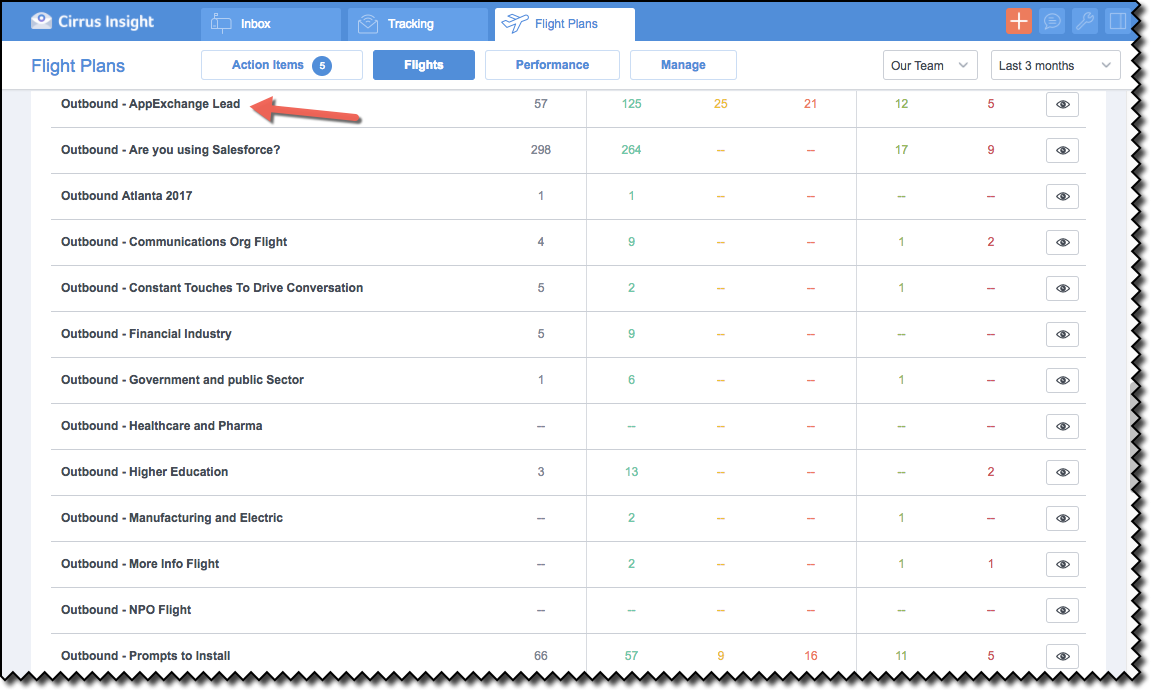Image resolution: width=1152 pixels, height=692 pixels.
Task: Open Outbound - Healthcare and Pharma
Action: tap(162, 426)
